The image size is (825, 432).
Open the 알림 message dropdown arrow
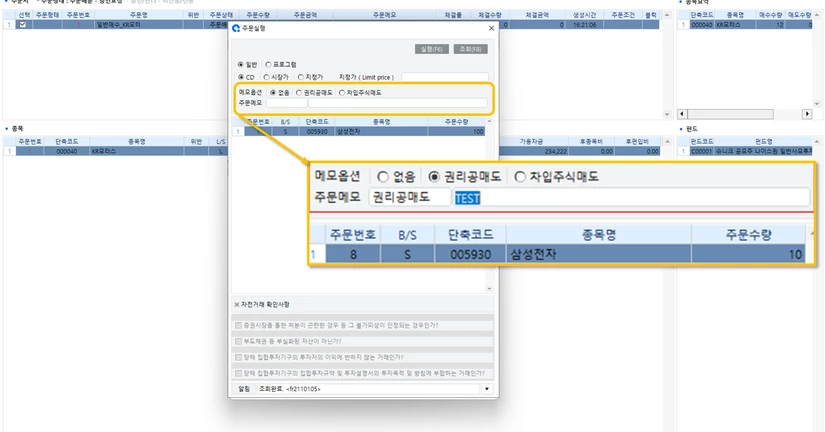tap(487, 389)
